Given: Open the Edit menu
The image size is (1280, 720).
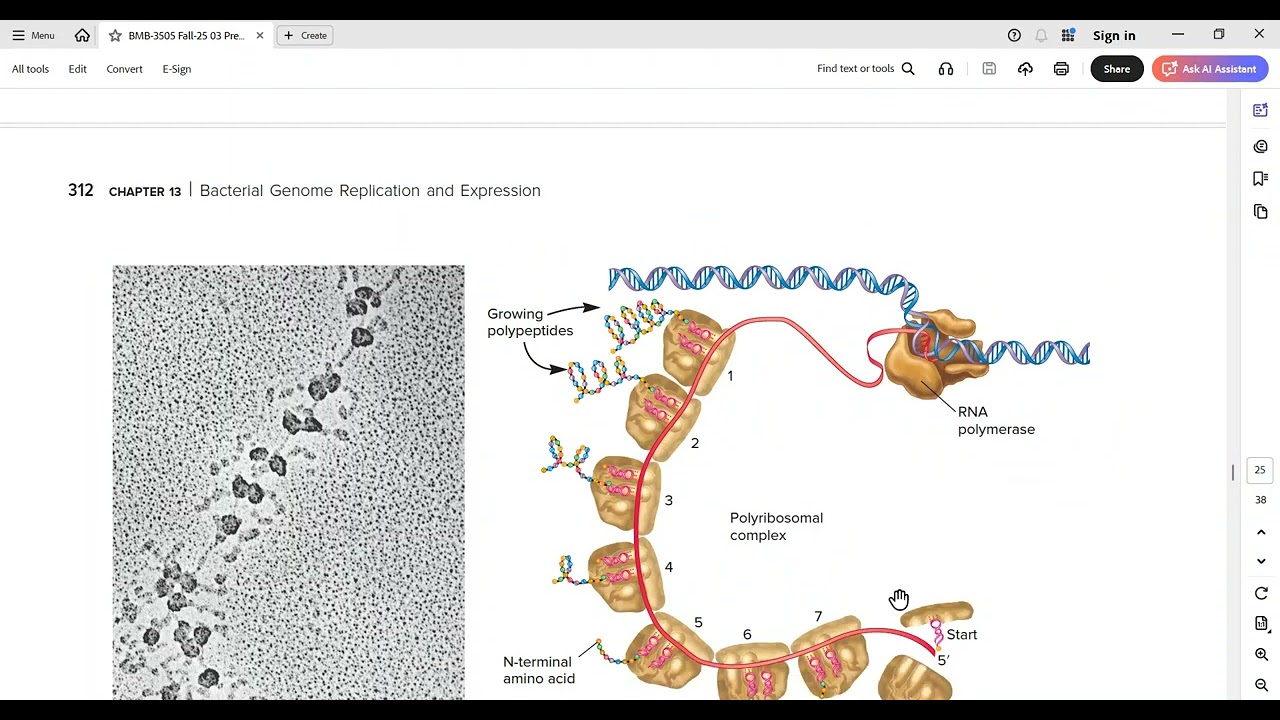Looking at the screenshot, I should coord(77,69).
